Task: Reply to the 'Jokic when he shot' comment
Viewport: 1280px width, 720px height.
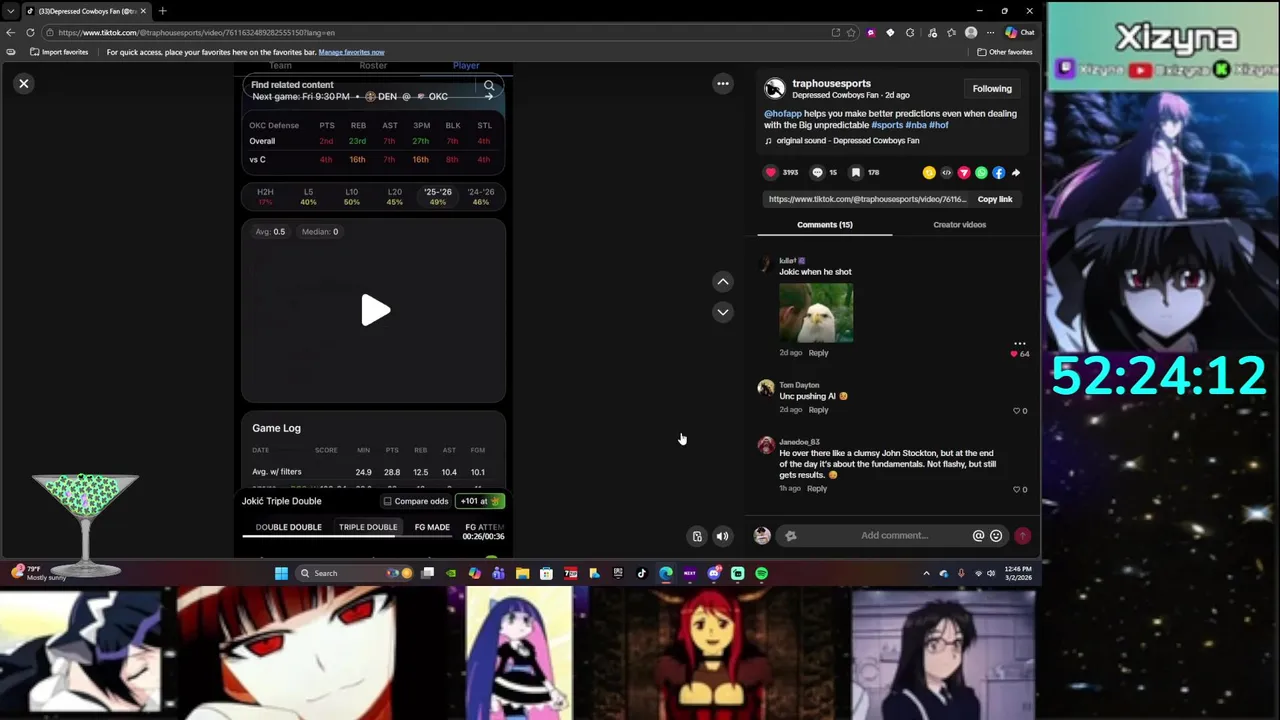Action: click(x=818, y=353)
